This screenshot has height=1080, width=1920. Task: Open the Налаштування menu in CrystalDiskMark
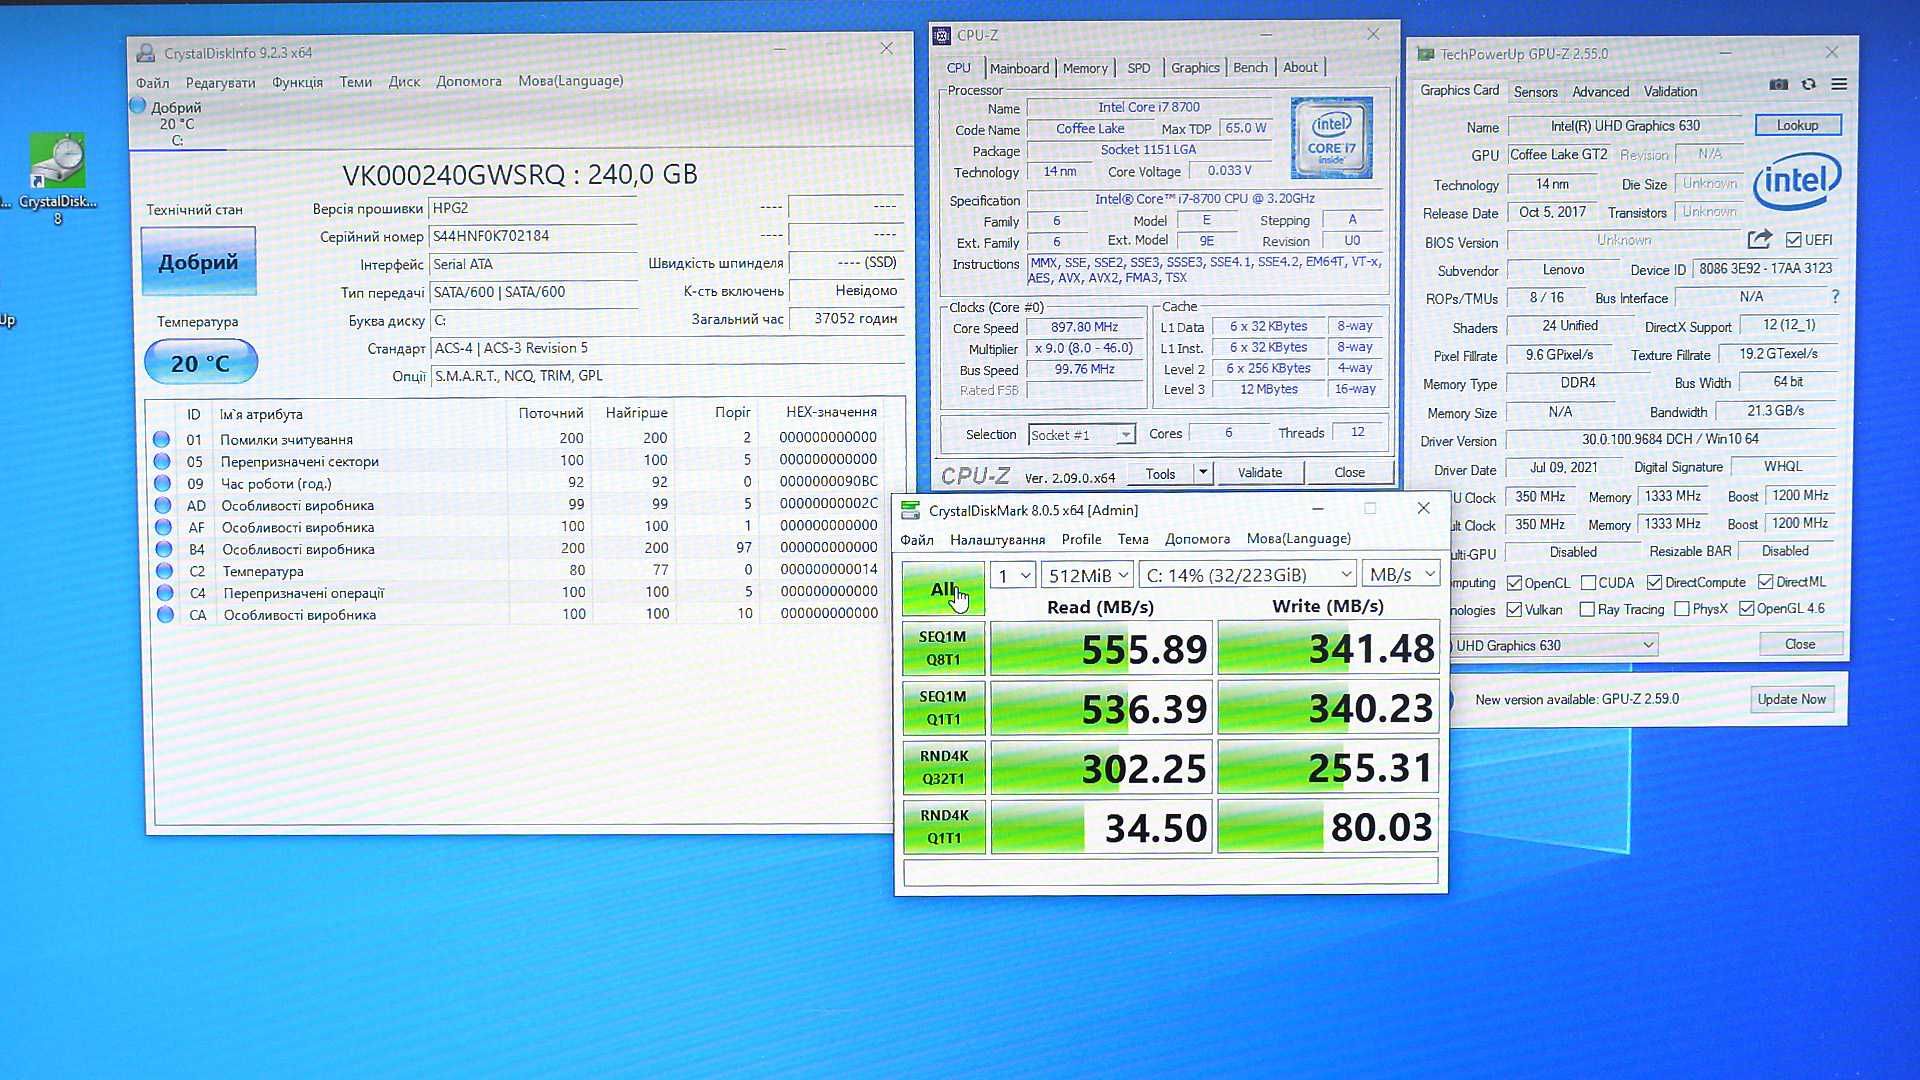[x=997, y=539]
